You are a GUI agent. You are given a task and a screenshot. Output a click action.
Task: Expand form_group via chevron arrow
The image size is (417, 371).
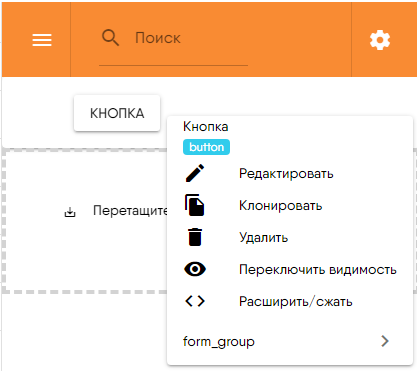(385, 341)
